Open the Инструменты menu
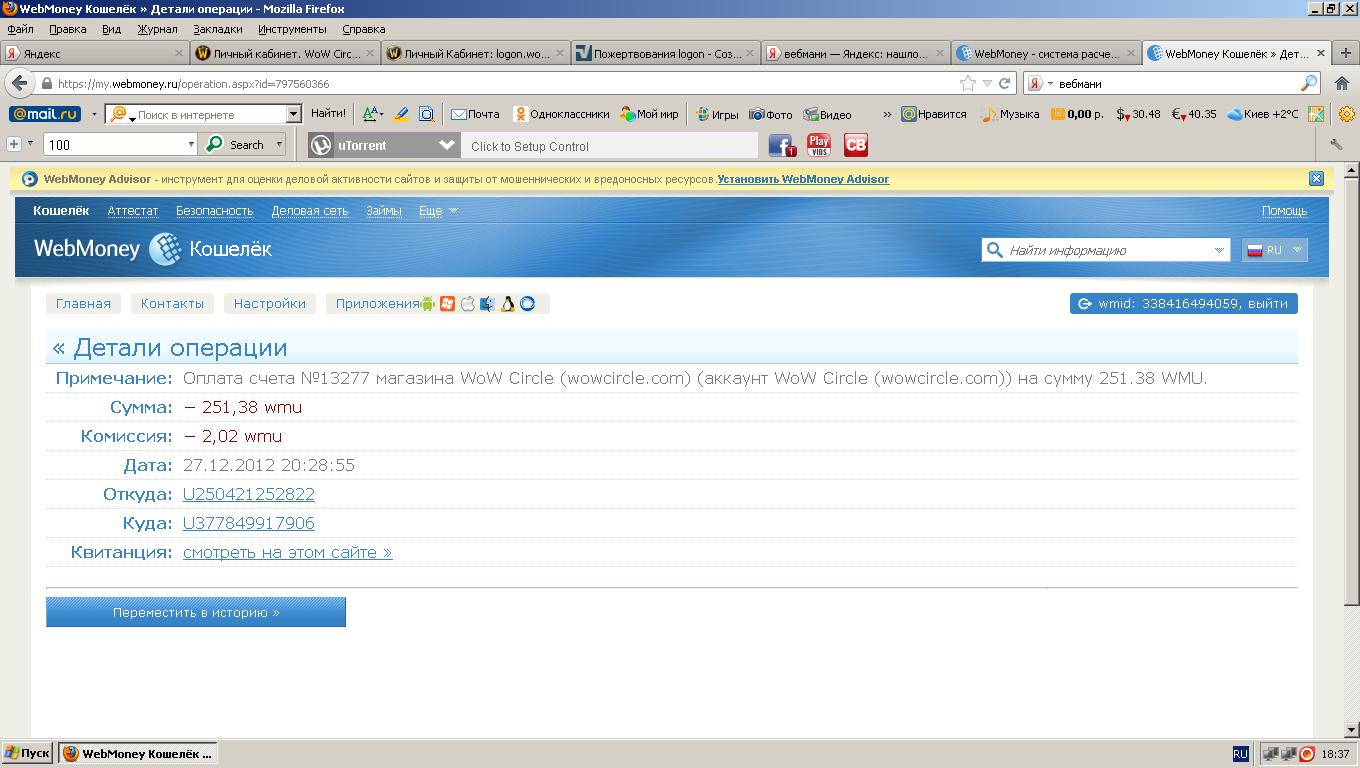 (292, 29)
